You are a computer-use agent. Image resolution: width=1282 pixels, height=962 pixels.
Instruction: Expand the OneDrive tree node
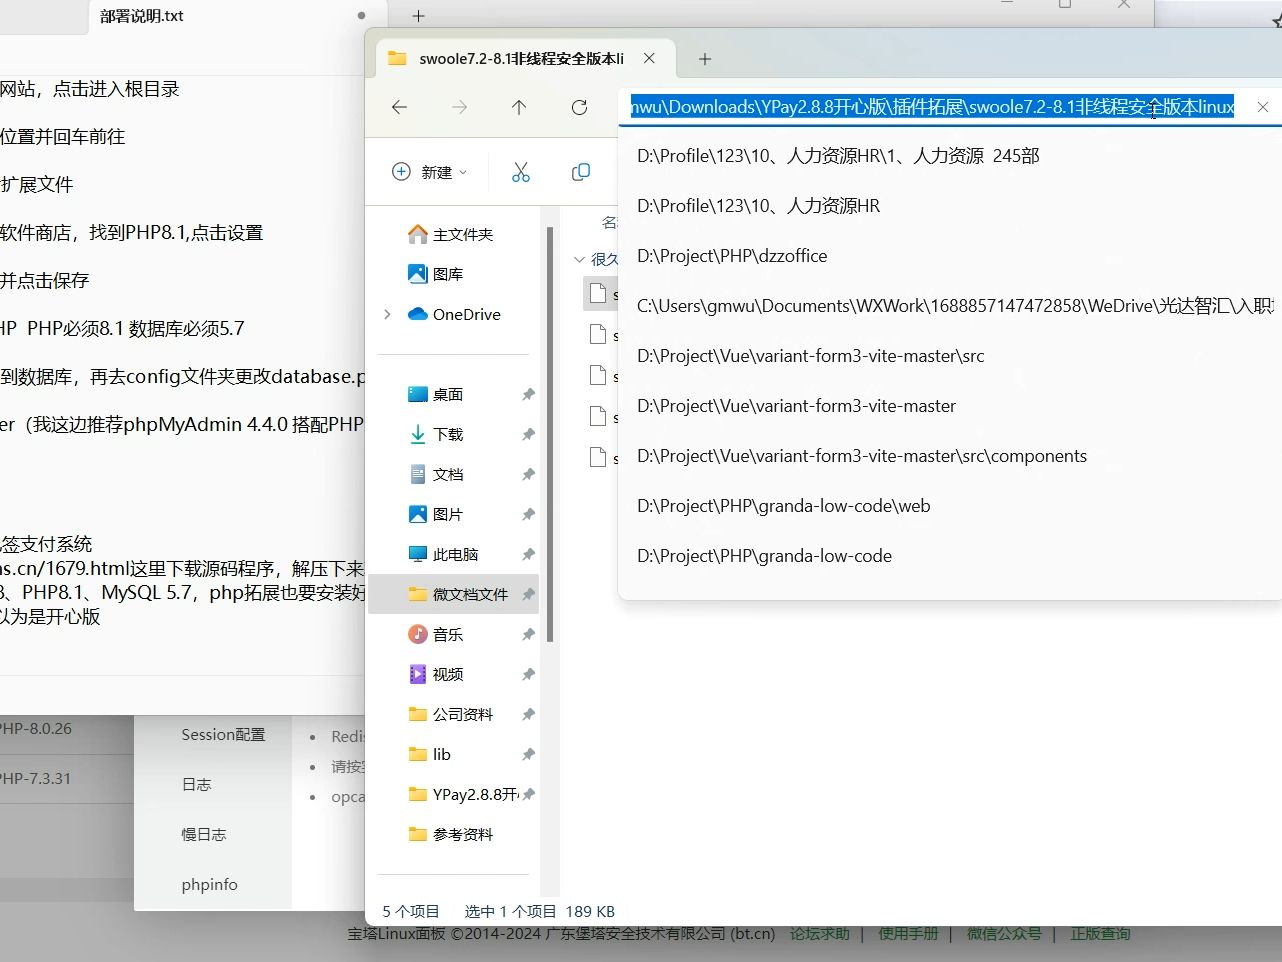pyautogui.click(x=387, y=314)
